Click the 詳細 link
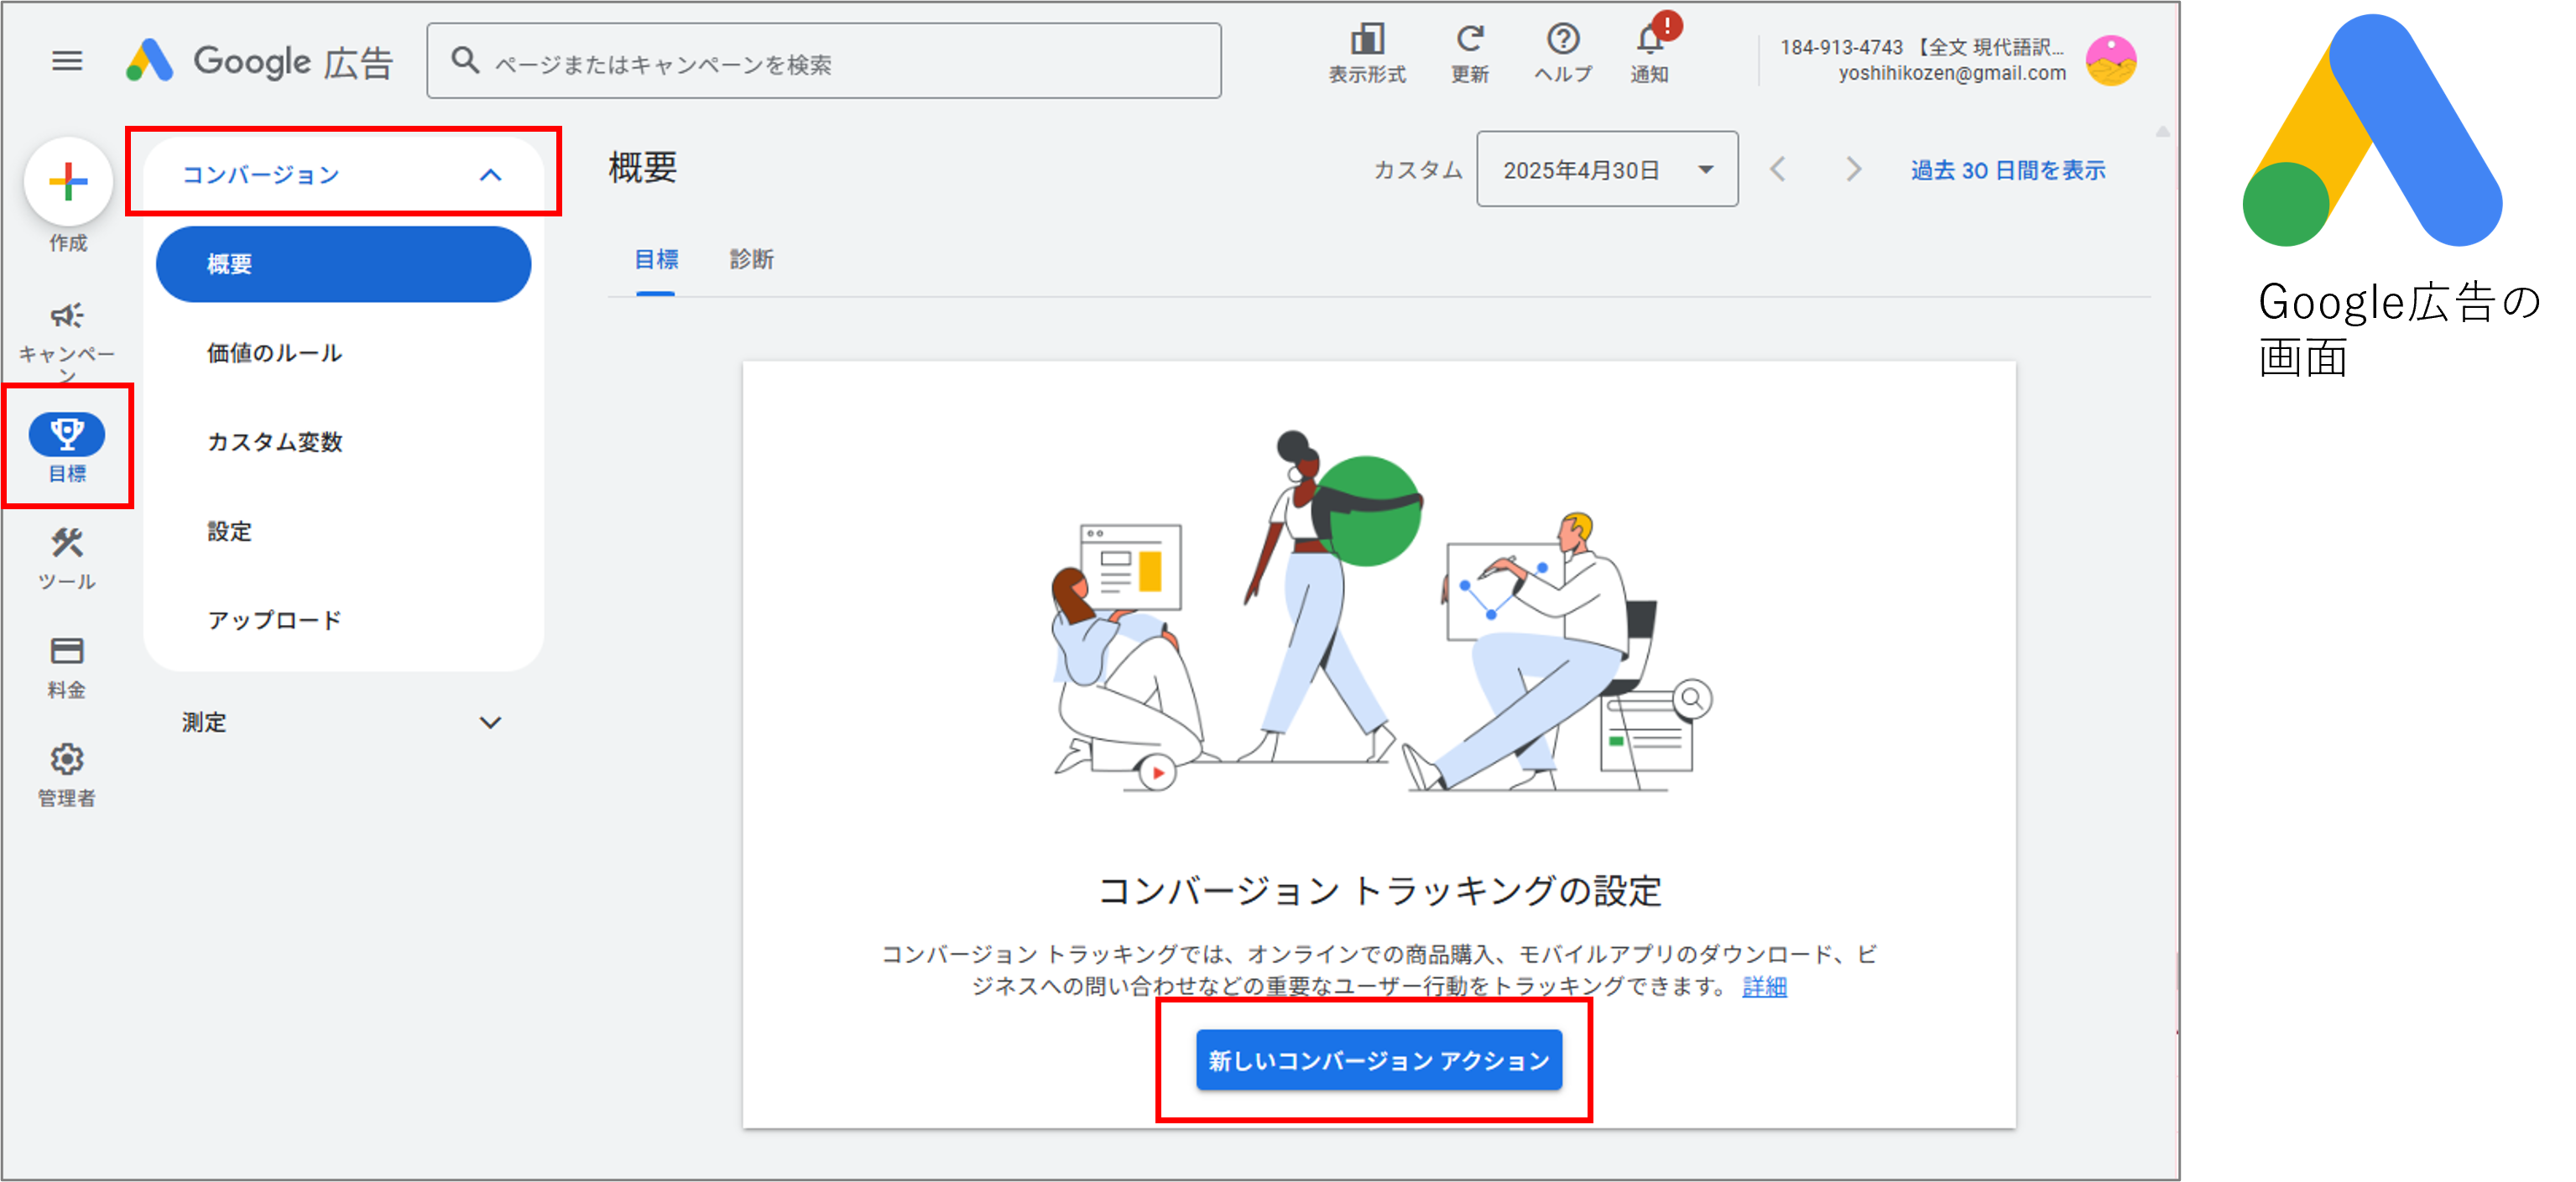The image size is (2576, 1182). [1764, 987]
